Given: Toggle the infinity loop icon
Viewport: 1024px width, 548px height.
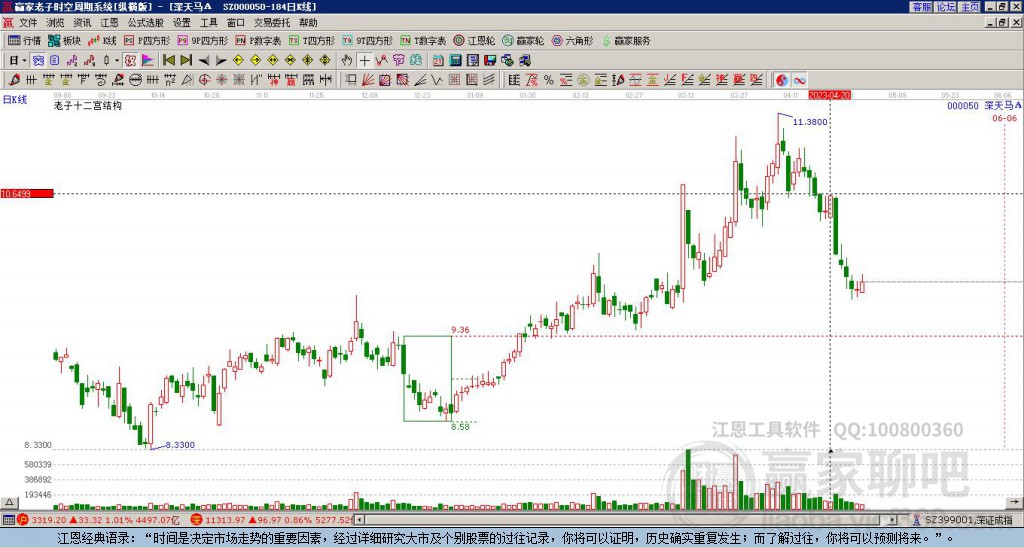Looking at the screenshot, I should [x=799, y=80].
